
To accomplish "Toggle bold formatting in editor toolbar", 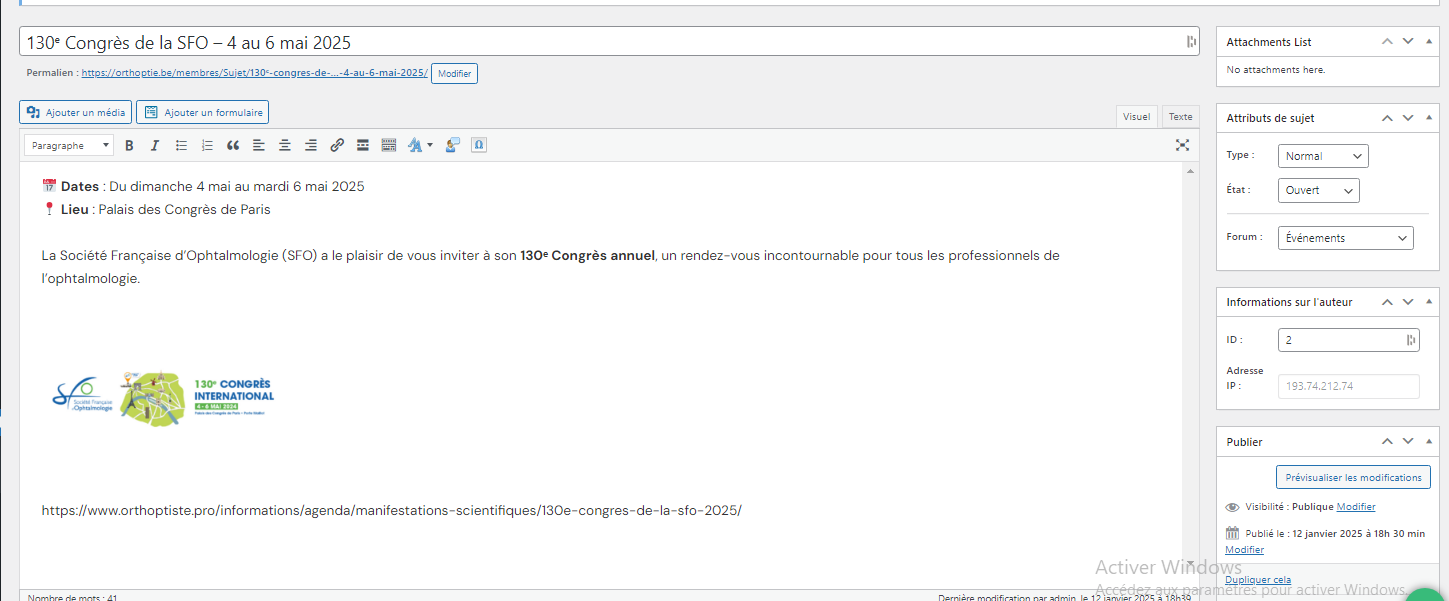I will pyautogui.click(x=129, y=146).
